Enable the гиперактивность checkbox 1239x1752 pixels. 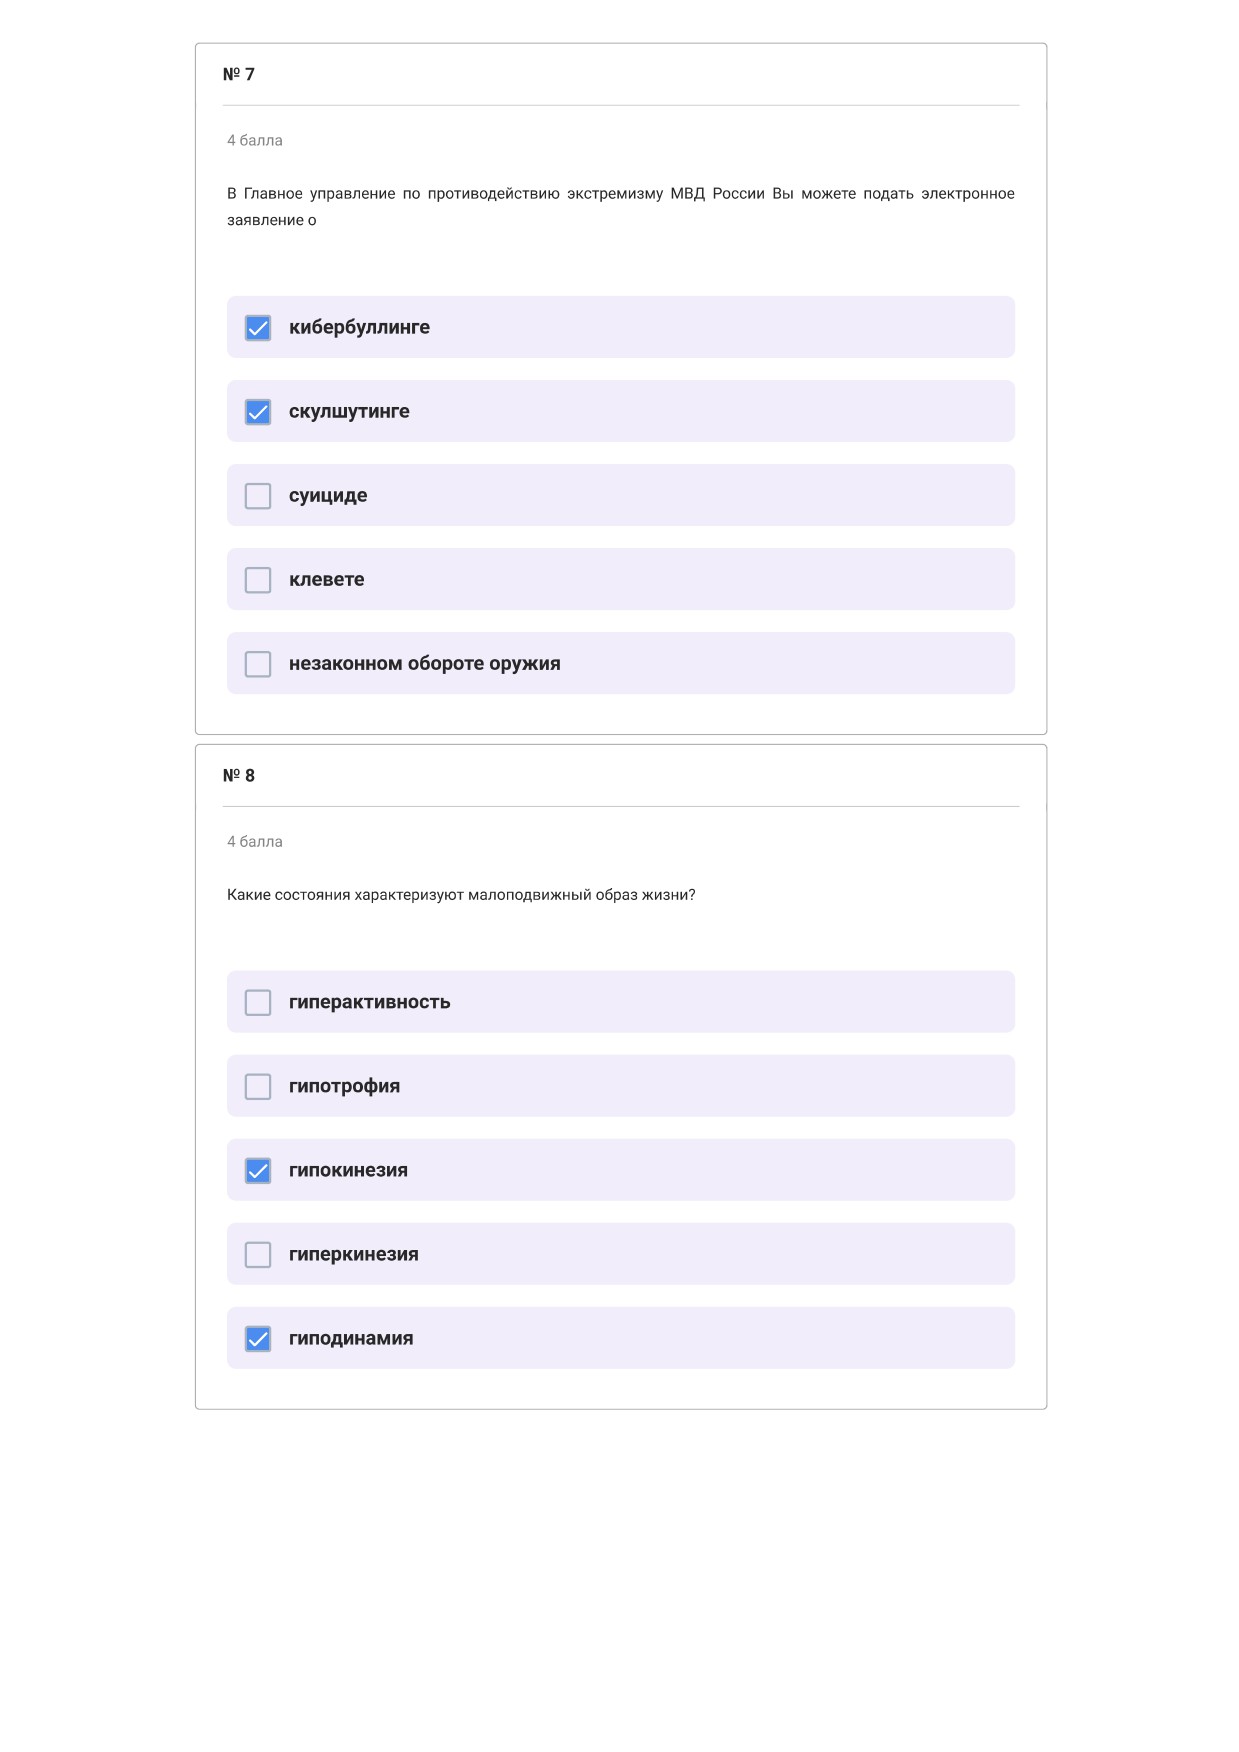click(258, 1002)
